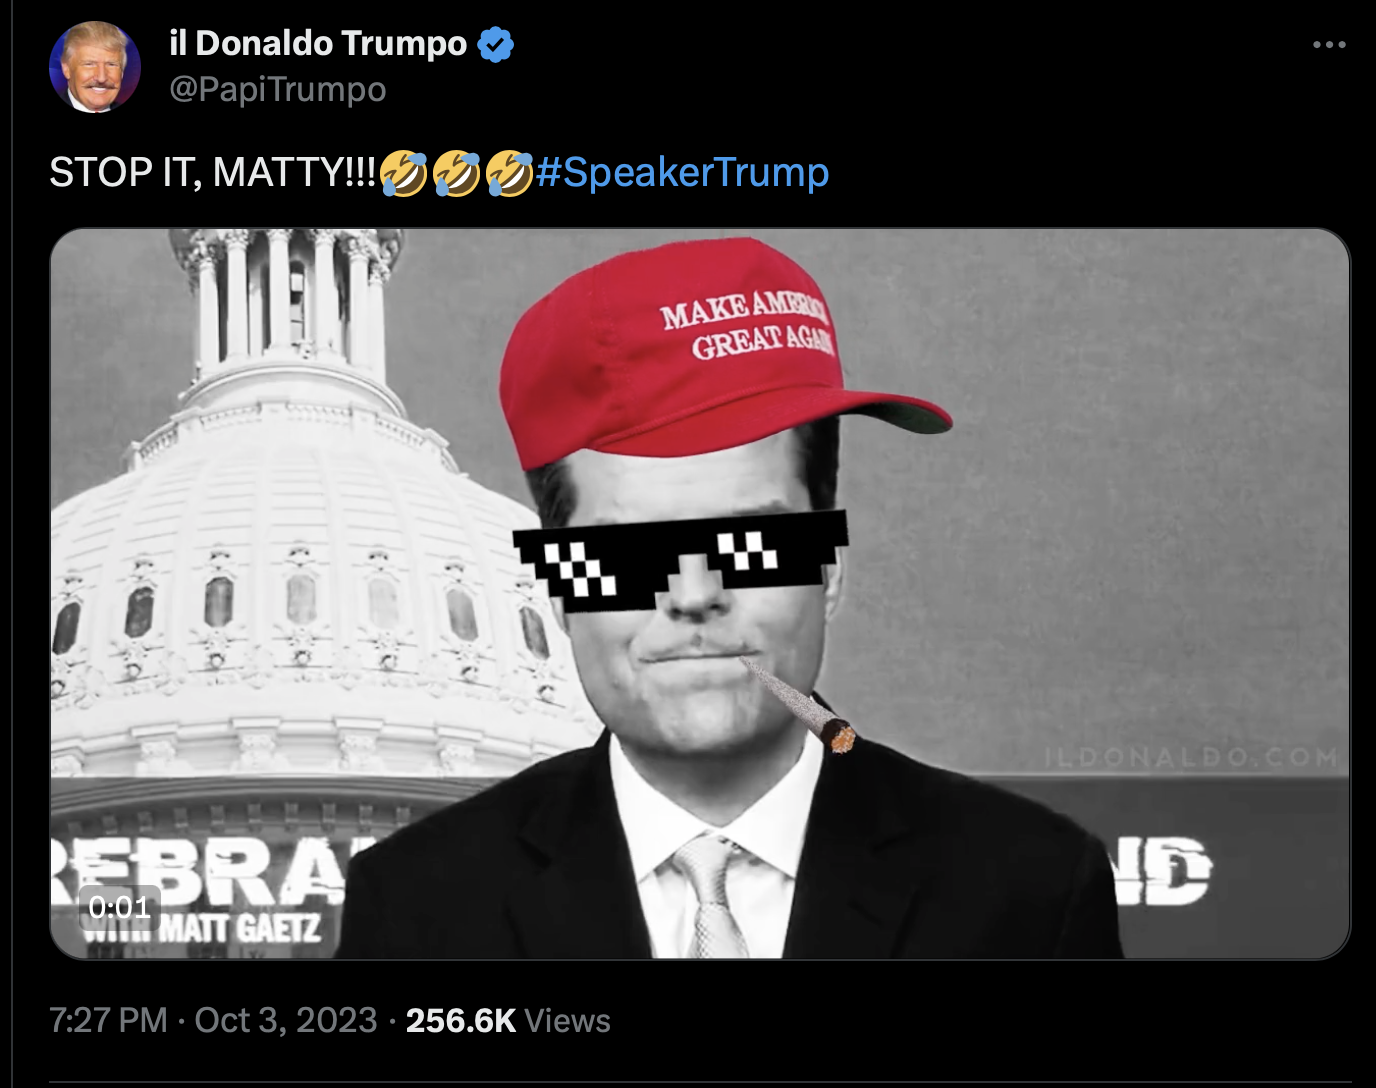Screen dimensions: 1376x1088
Task: Click the pixelated black sunglasses in the video
Action: coord(680,559)
